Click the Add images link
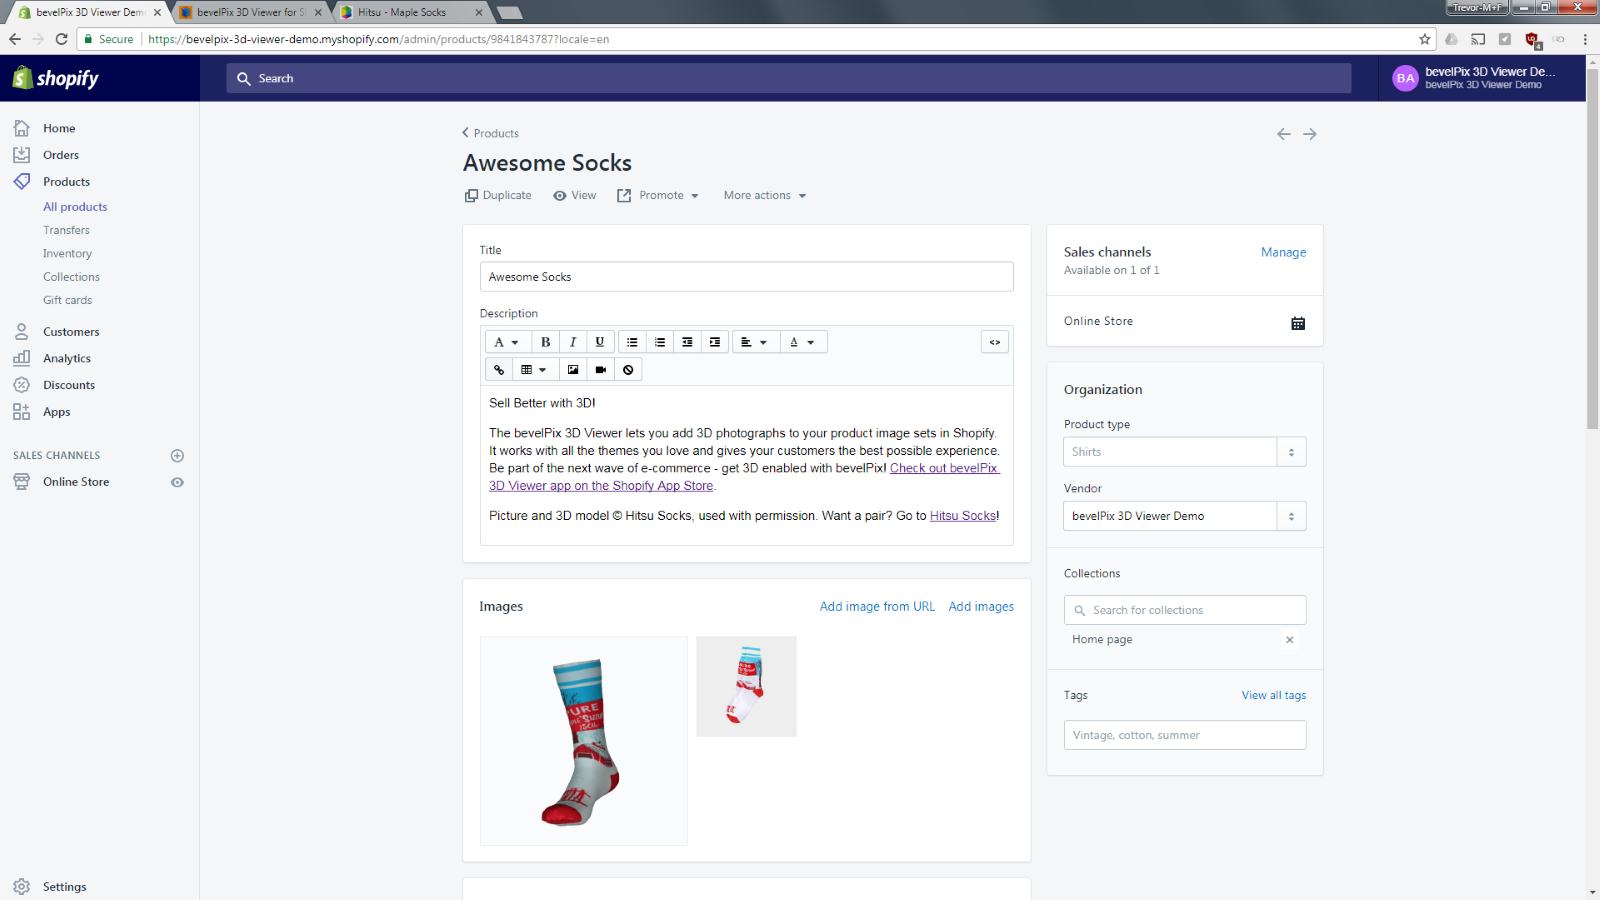The width and height of the screenshot is (1600, 900). click(x=981, y=606)
